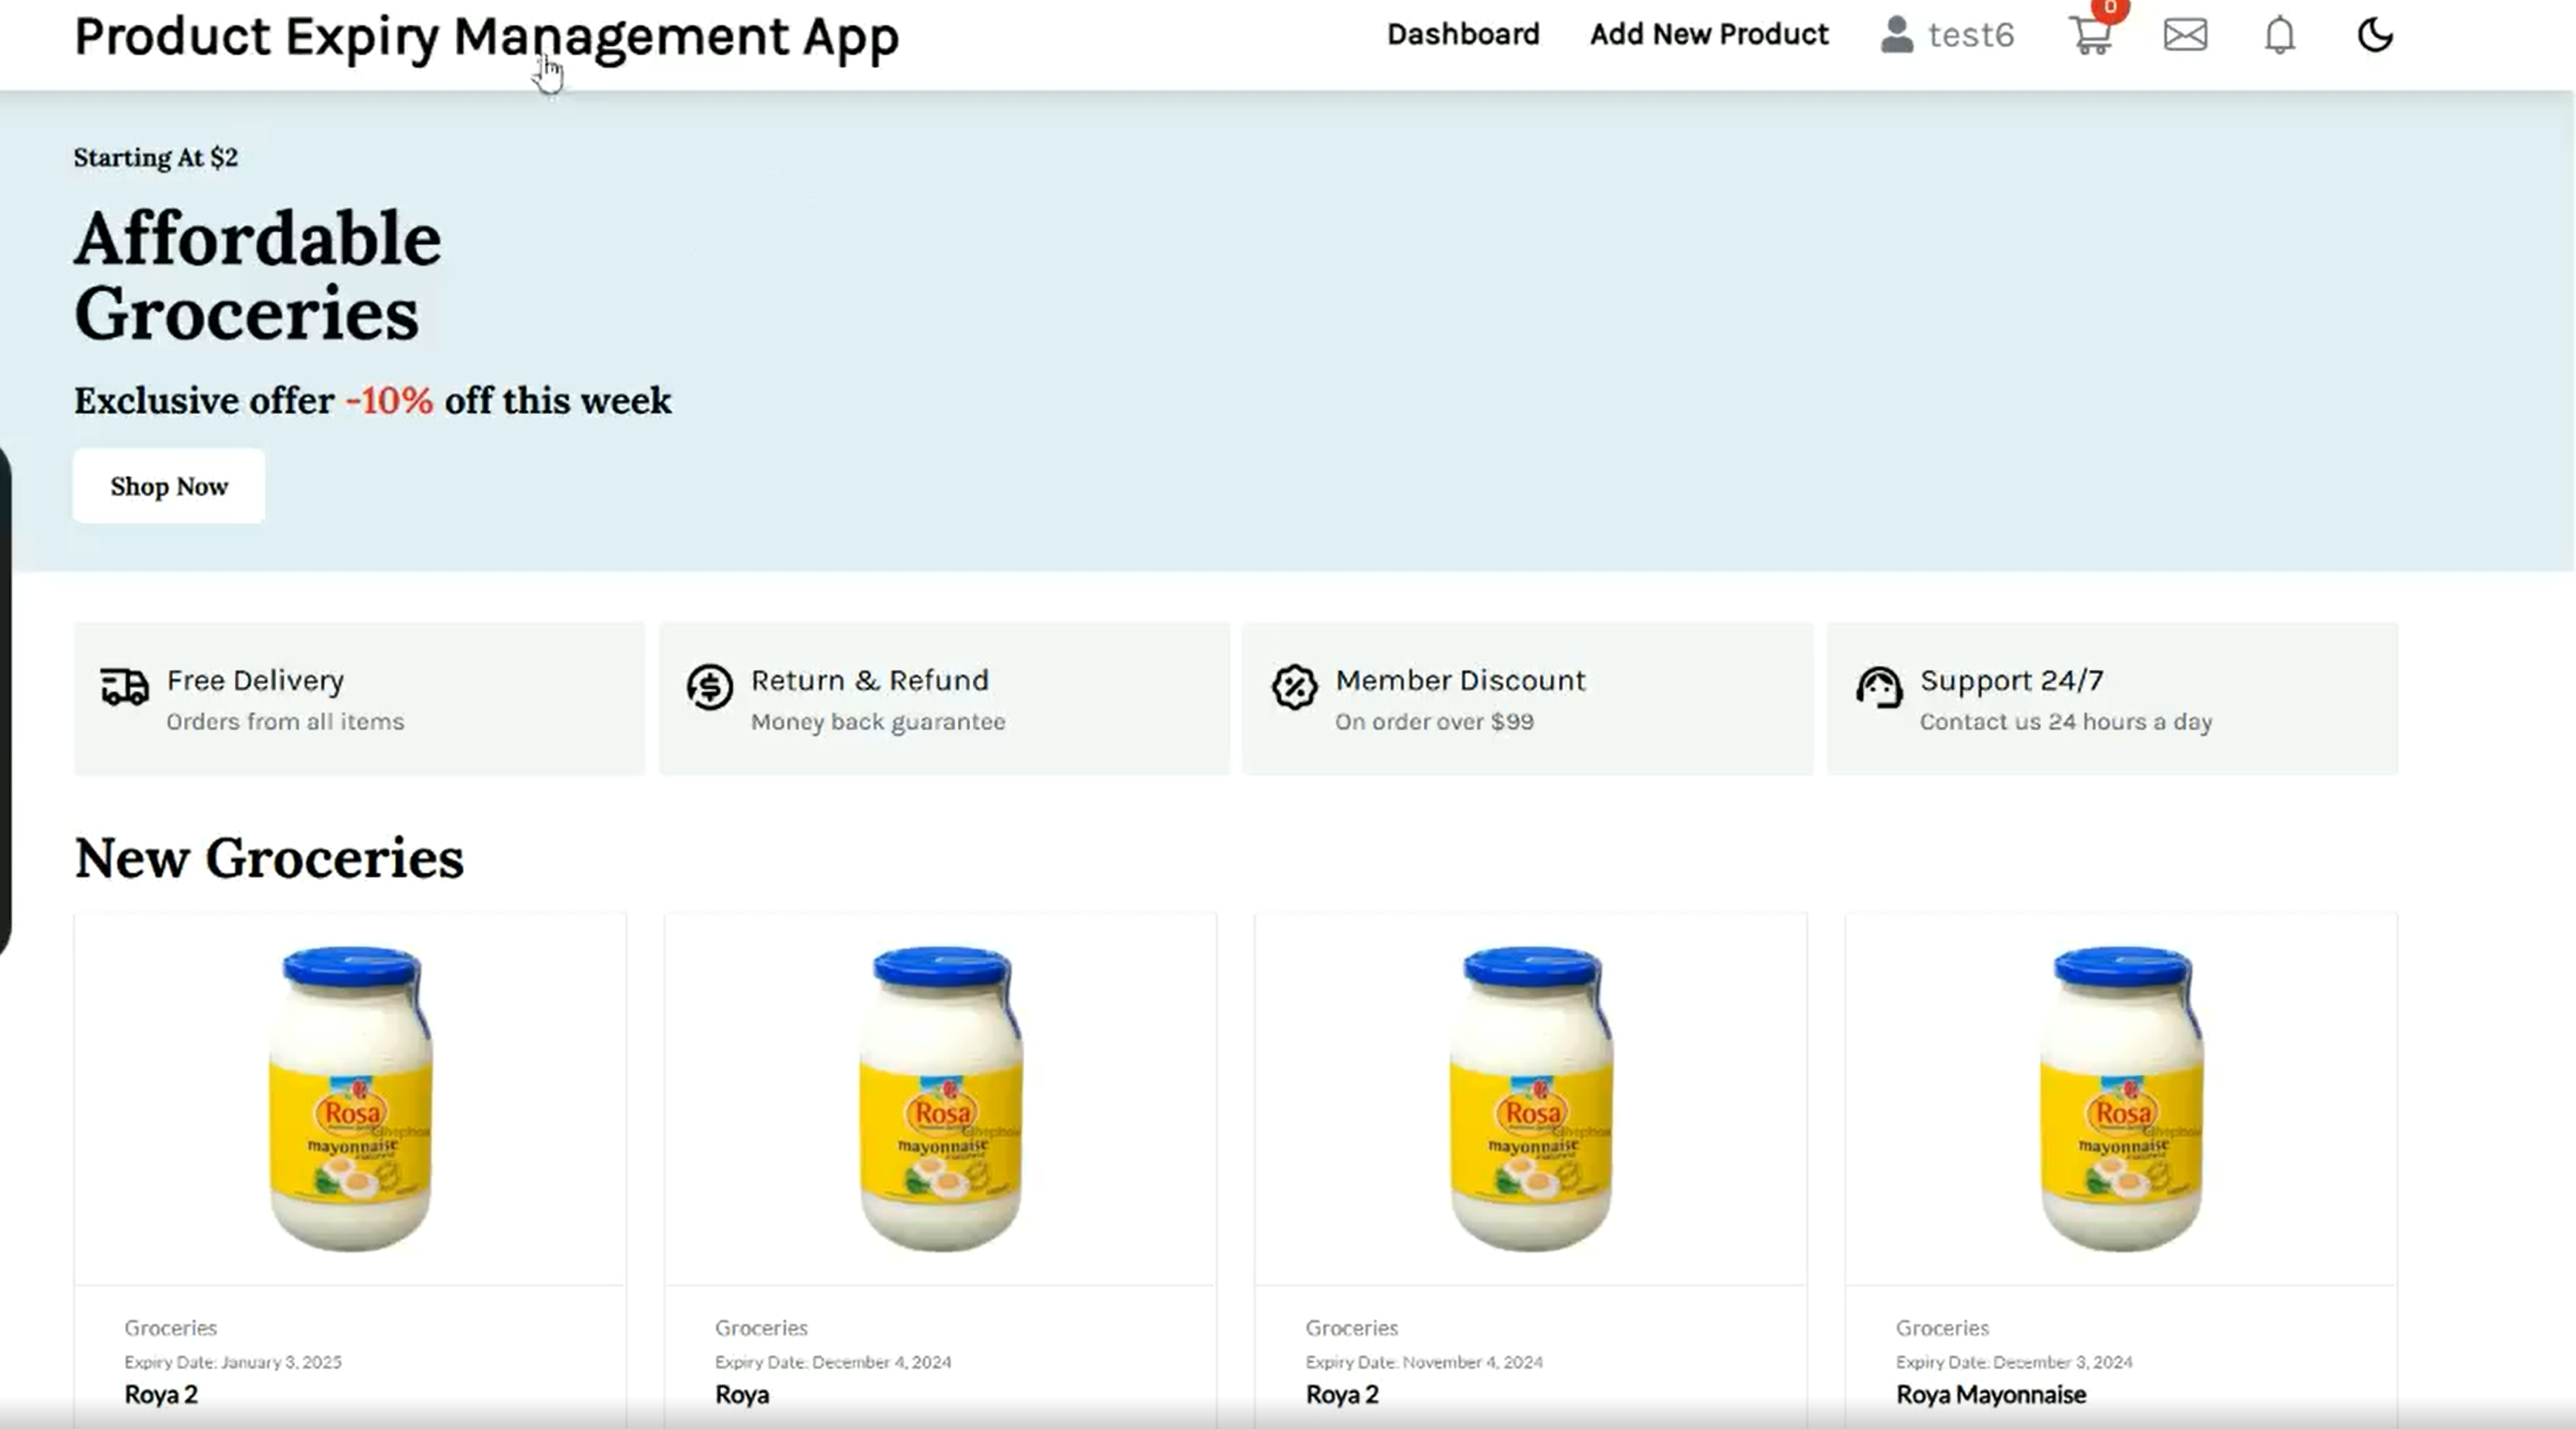Click the Roya product title
Screen dimensions: 2576x1429
click(742, 1394)
